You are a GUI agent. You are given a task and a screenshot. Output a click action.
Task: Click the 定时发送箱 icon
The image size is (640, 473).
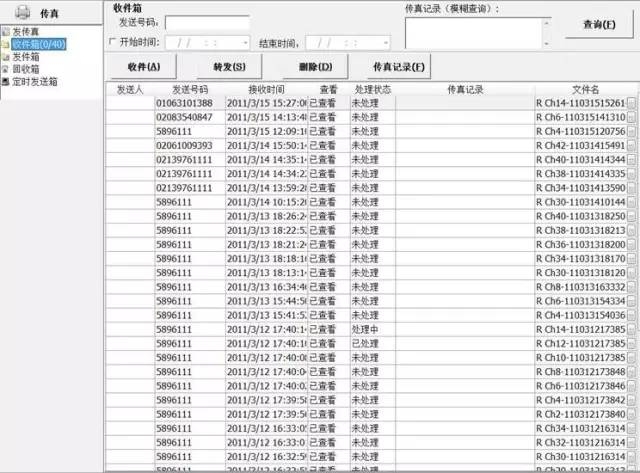pyautogui.click(x=6, y=81)
